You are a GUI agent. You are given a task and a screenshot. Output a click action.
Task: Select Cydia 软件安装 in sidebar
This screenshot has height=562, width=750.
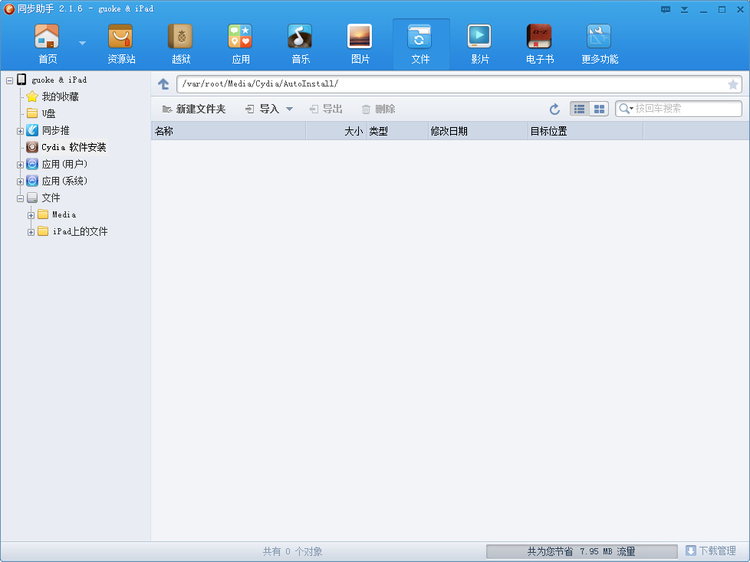(x=74, y=147)
